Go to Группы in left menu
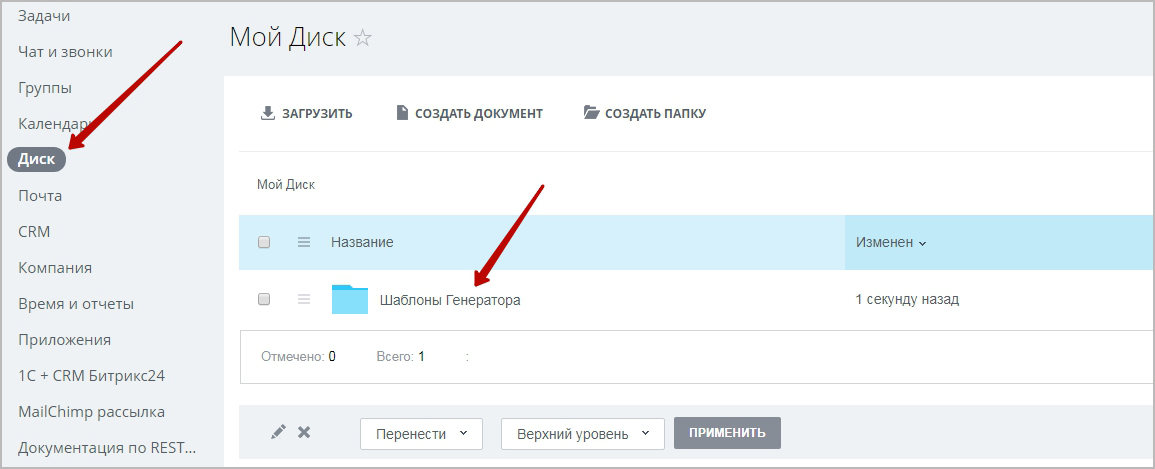Image resolution: width=1155 pixels, height=469 pixels. tap(45, 88)
